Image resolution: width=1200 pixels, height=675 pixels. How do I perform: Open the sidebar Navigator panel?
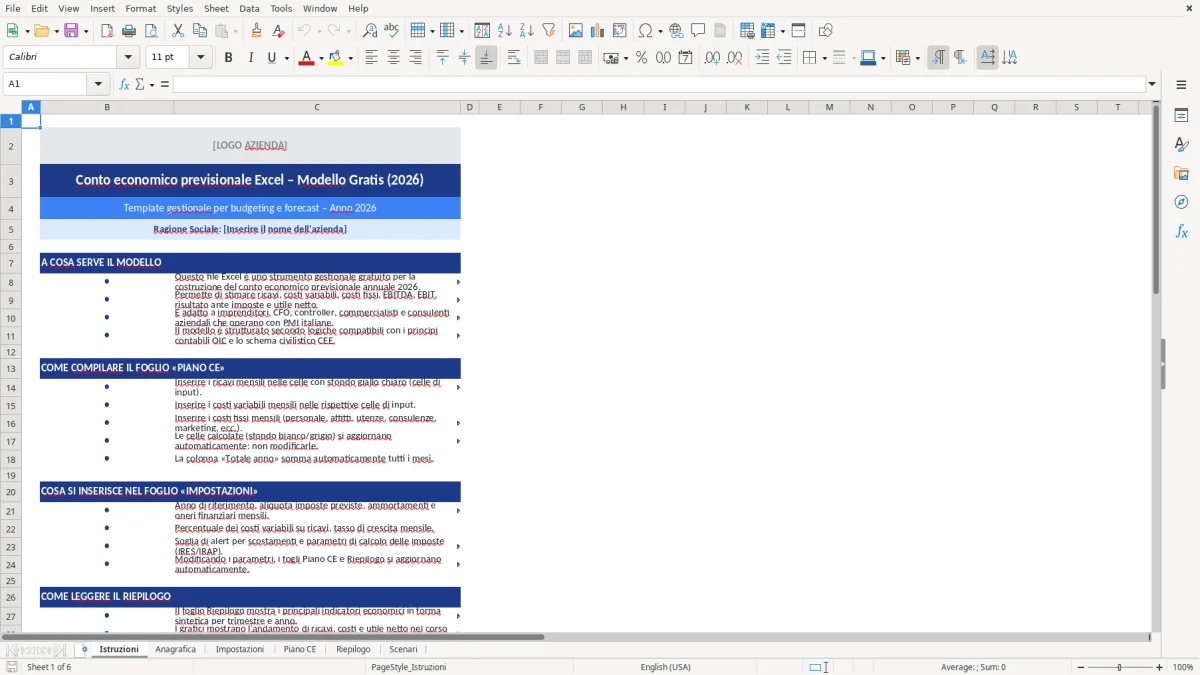click(1181, 202)
